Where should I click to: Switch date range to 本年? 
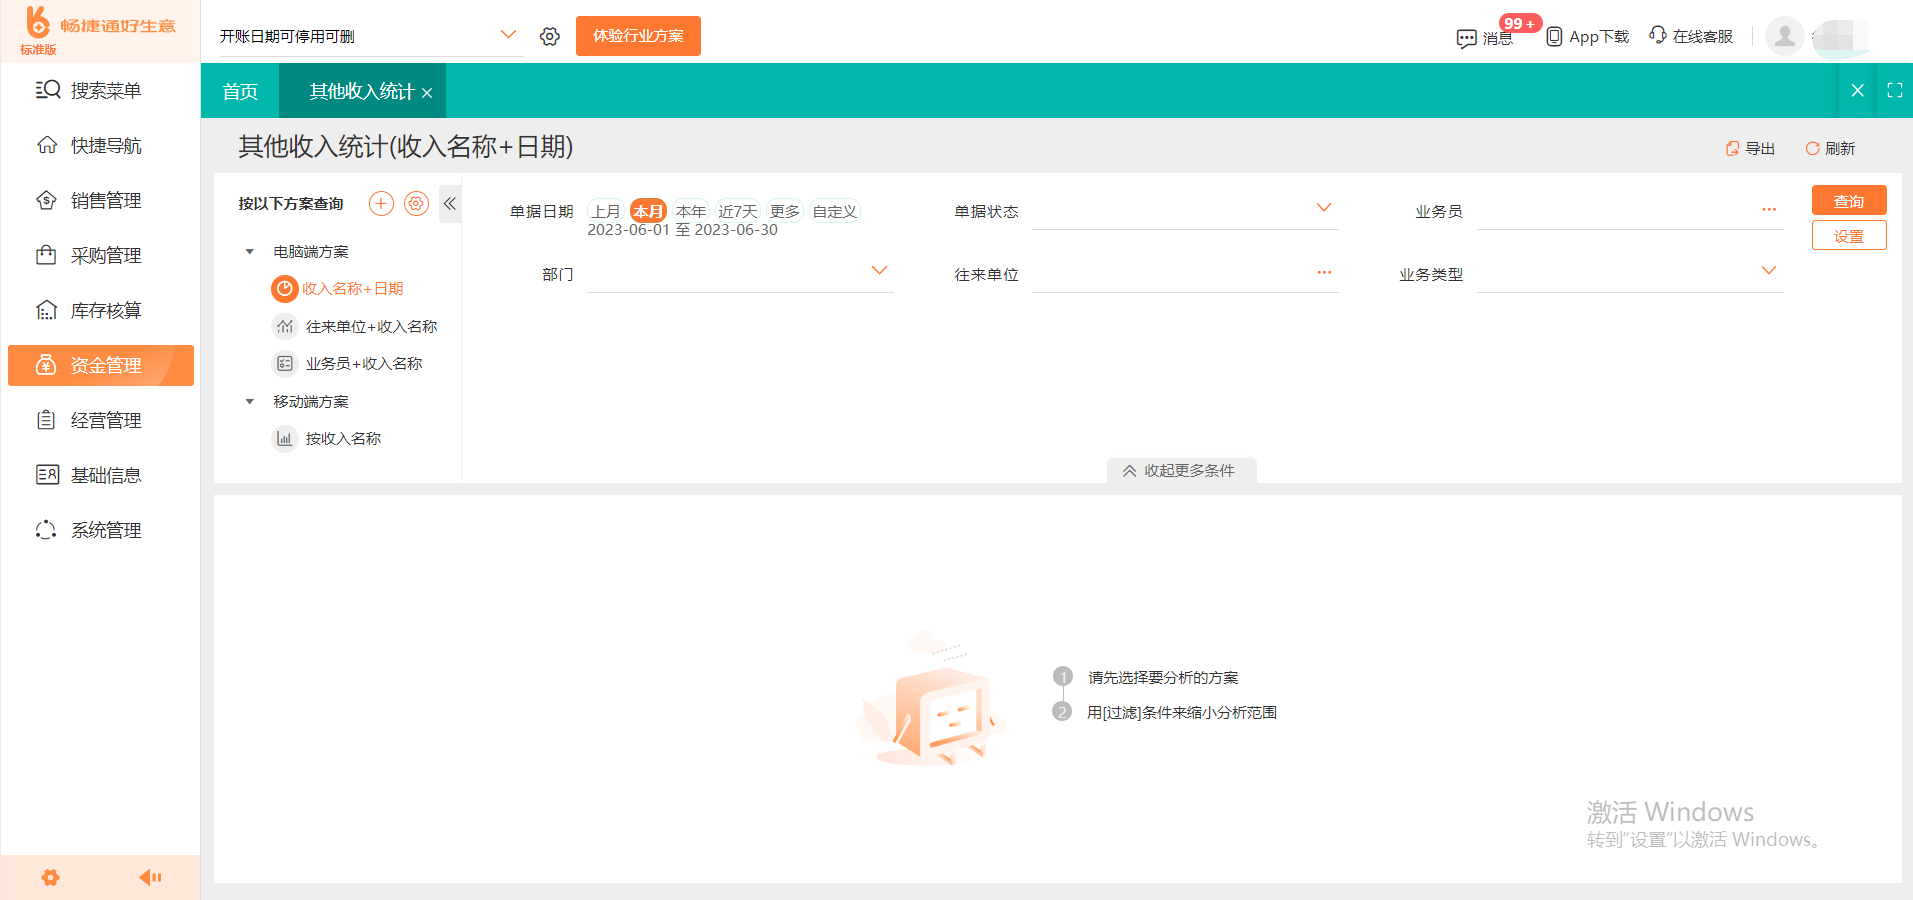point(691,210)
